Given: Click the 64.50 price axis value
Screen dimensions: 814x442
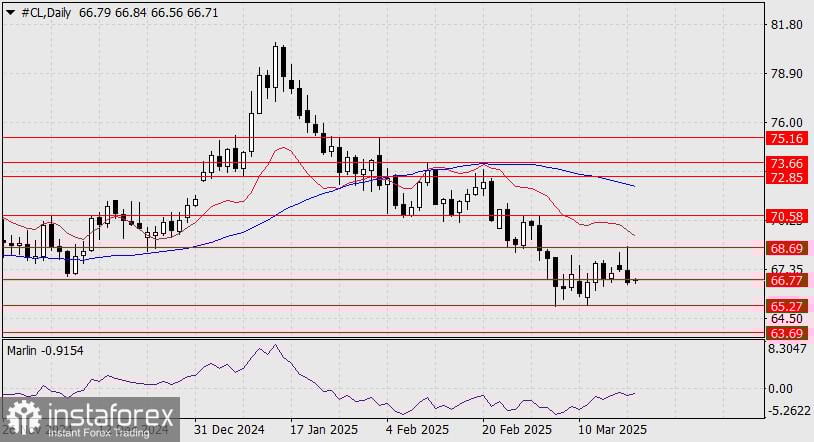Looking at the screenshot, I should point(786,318).
